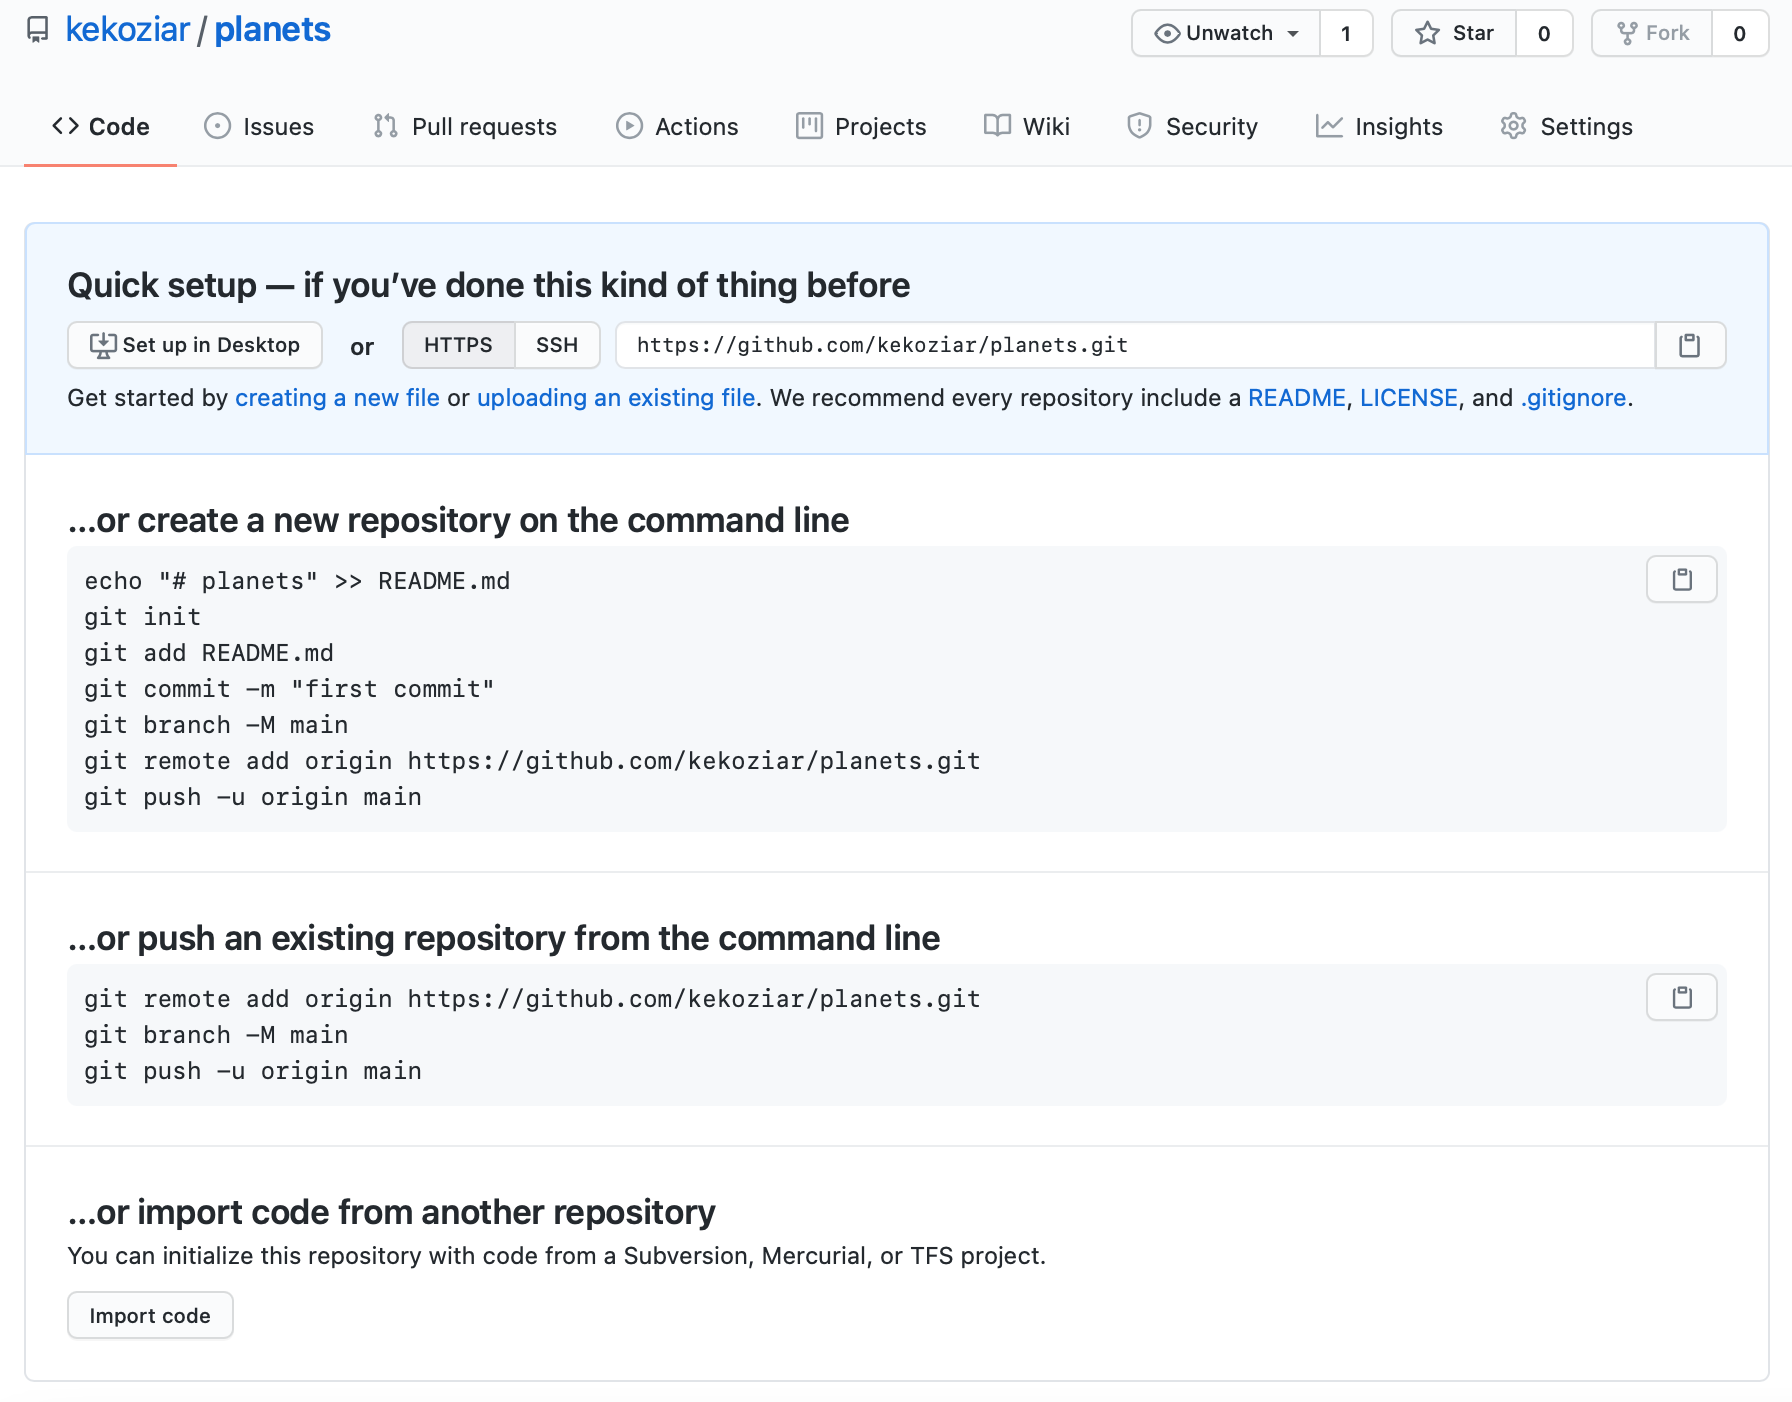This screenshot has width=1792, height=1402.
Task: Click the Insights graph icon
Action: (x=1329, y=126)
